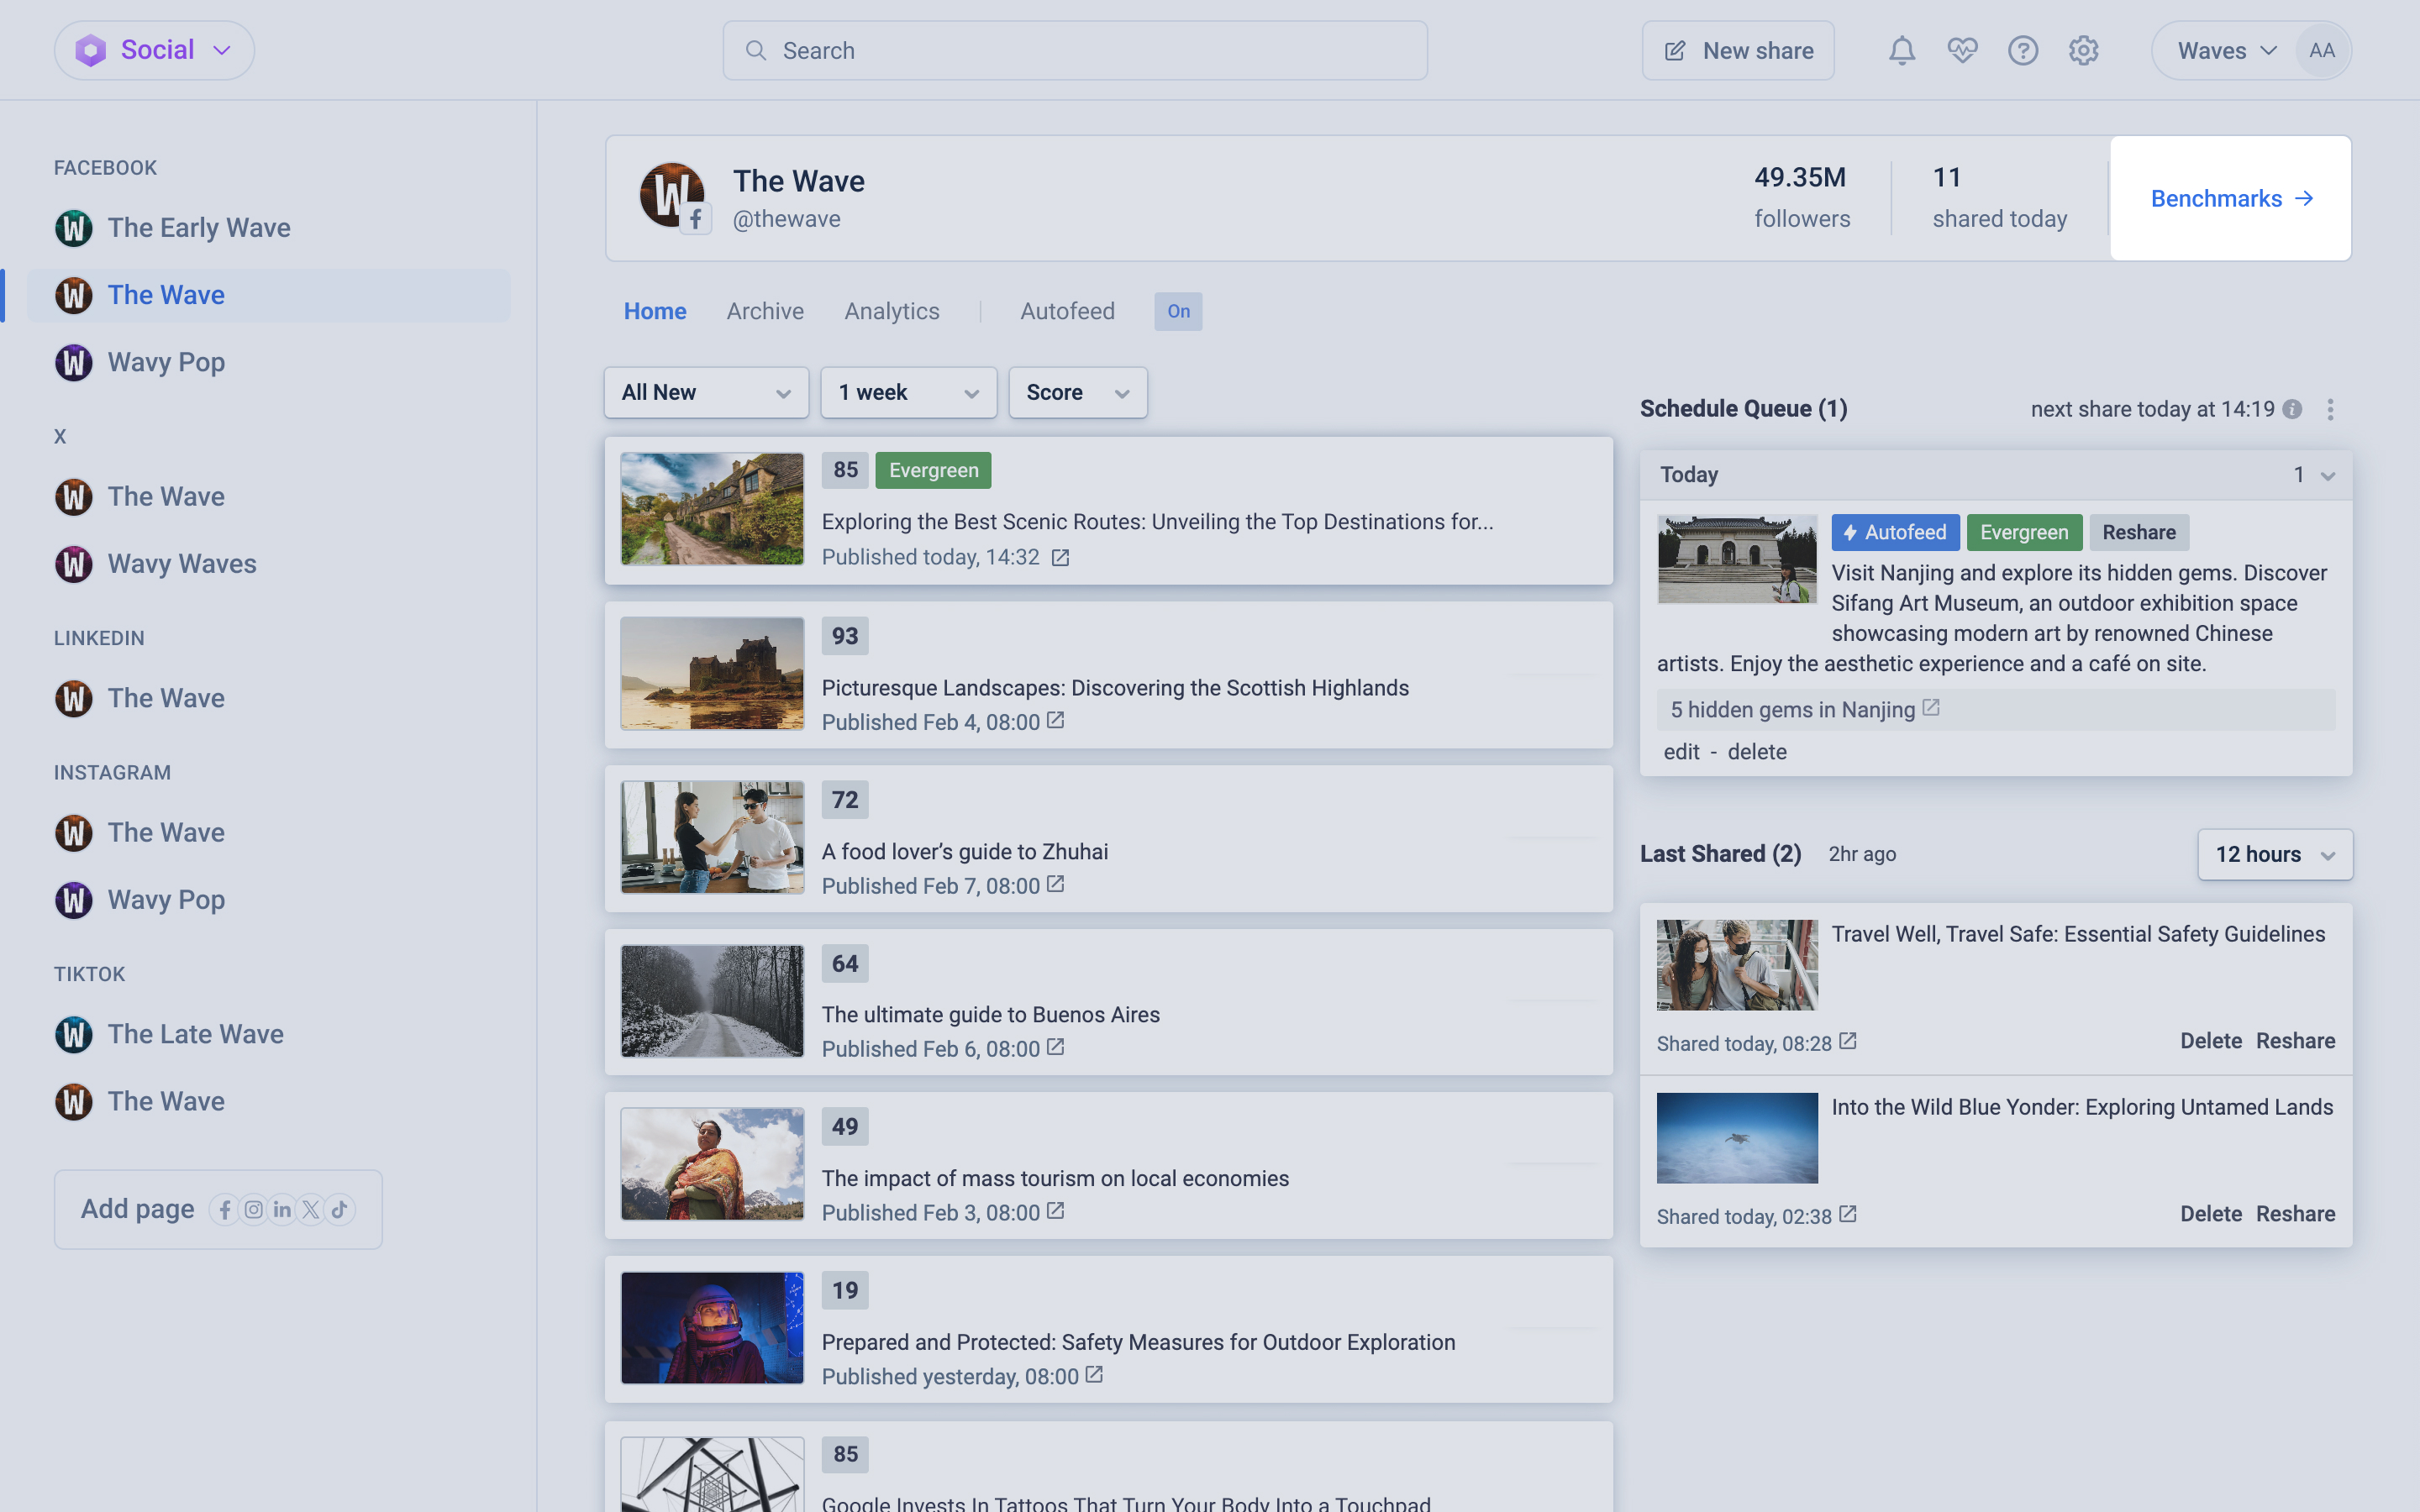Switch to the Analytics tab

[892, 312]
